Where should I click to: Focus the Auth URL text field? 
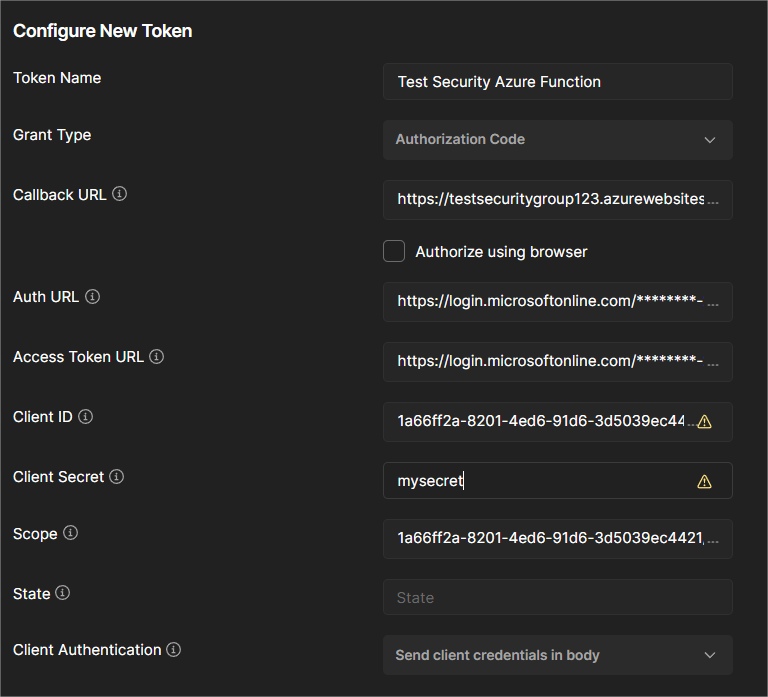coord(550,302)
